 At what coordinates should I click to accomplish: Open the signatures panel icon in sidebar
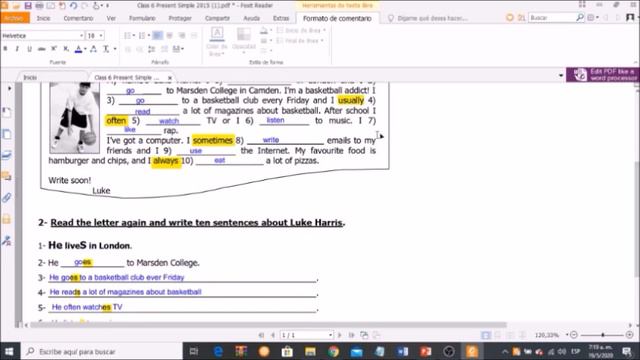pyautogui.click(x=7, y=240)
